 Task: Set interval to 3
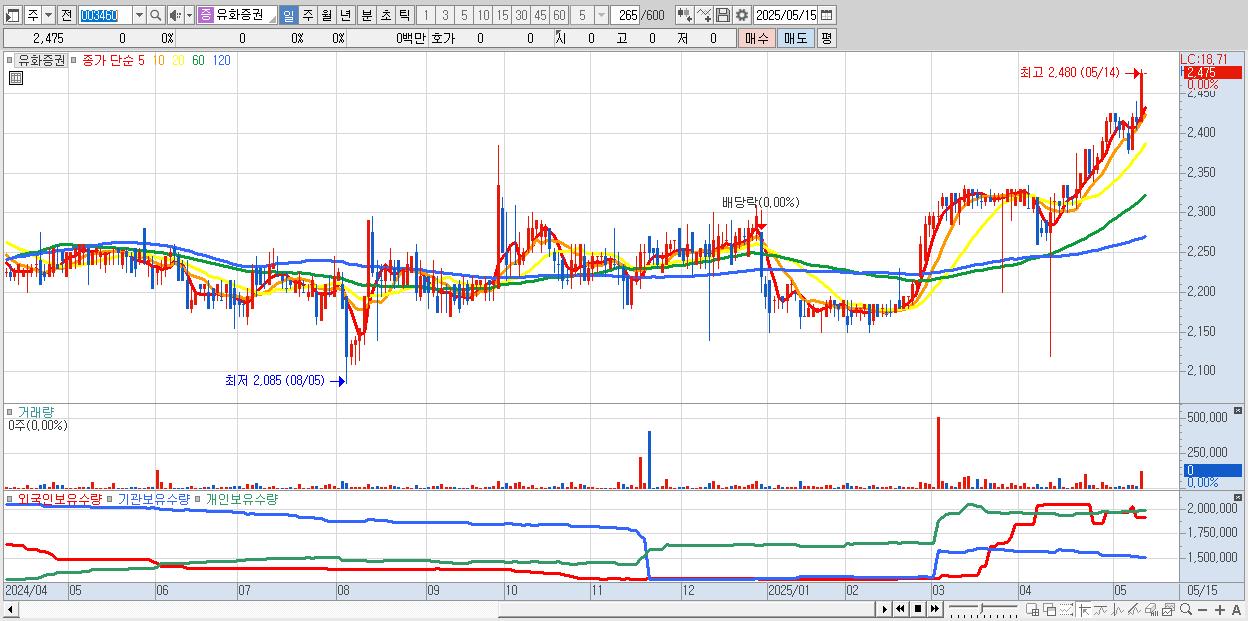(x=445, y=15)
